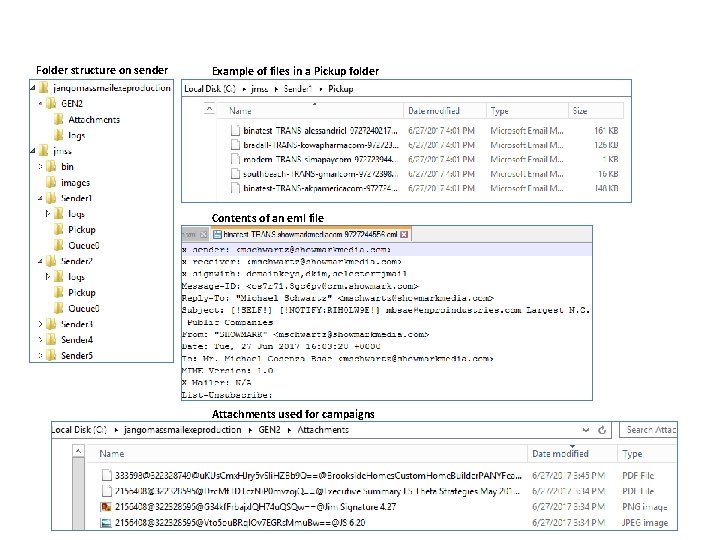720x540 pixels.
Task: Click the Queue0 folder icon under Sender2
Action: [58, 308]
